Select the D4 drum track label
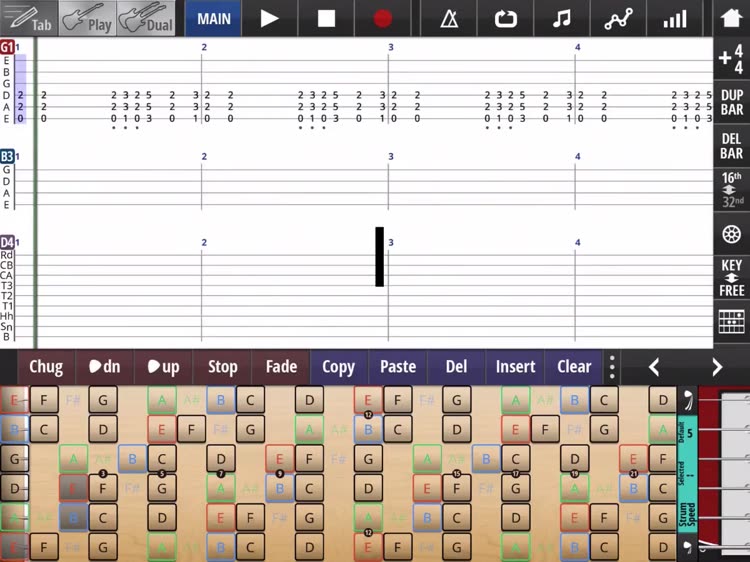 7,242
